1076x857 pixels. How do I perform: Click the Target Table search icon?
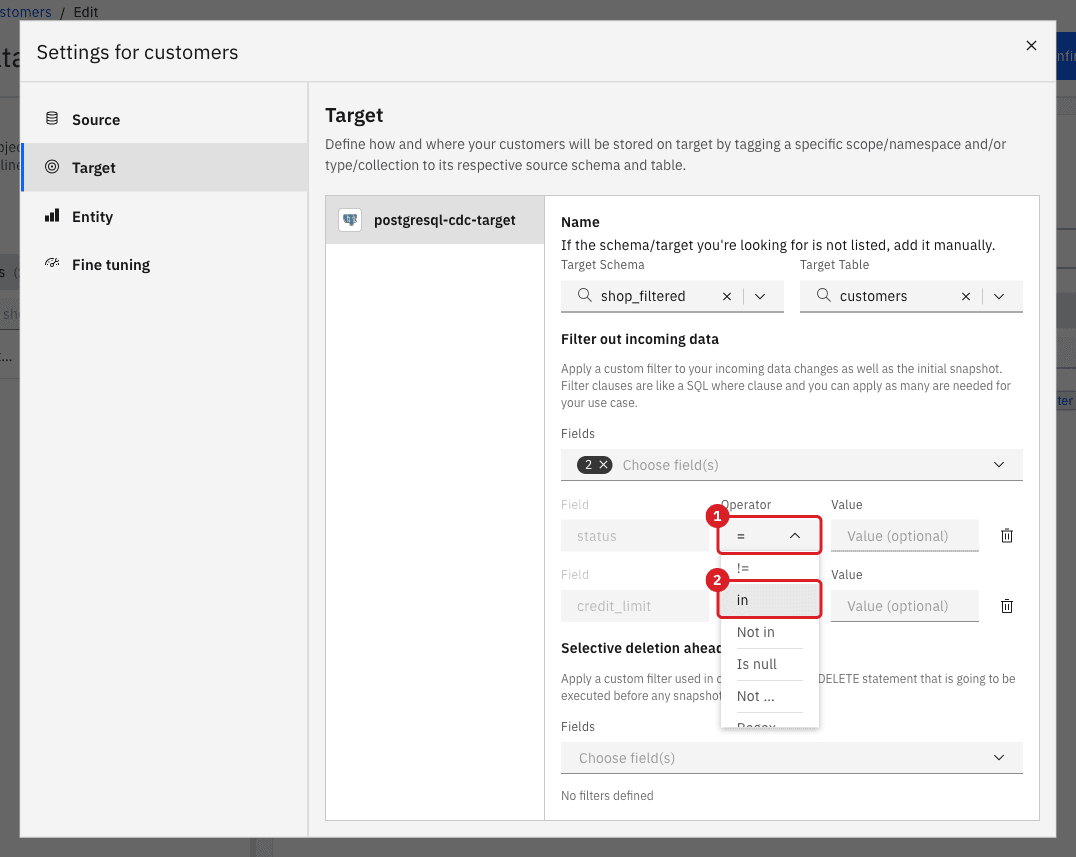click(x=823, y=295)
